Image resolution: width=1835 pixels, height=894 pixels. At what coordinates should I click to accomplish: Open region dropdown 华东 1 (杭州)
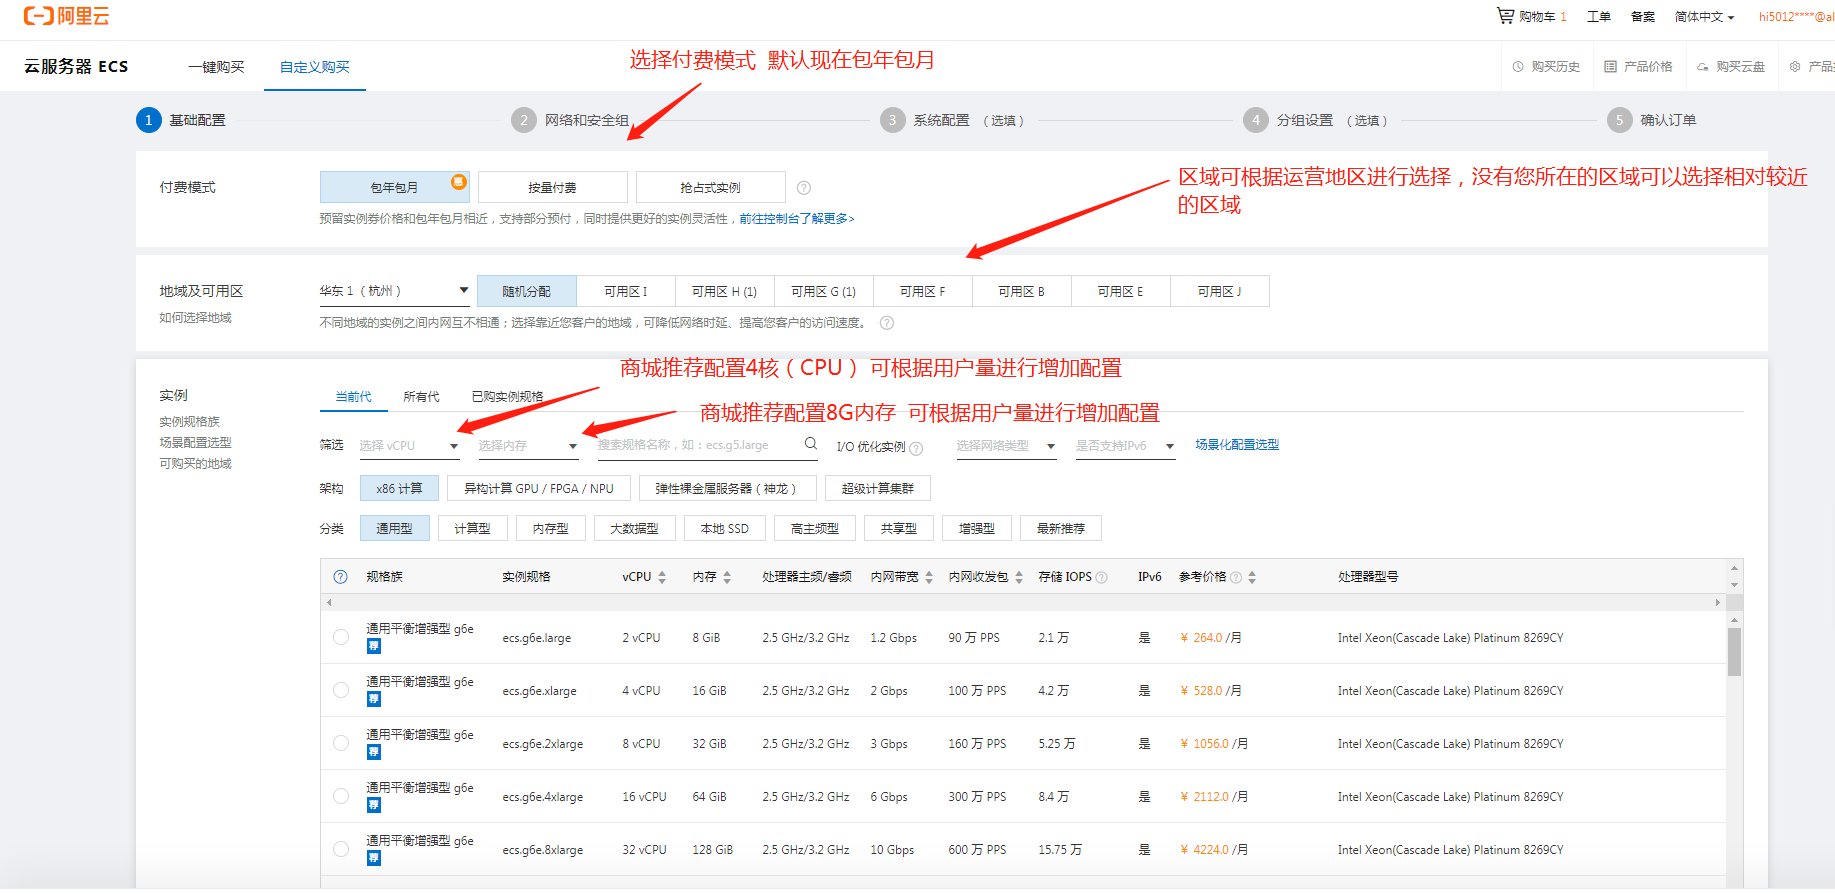pos(394,291)
